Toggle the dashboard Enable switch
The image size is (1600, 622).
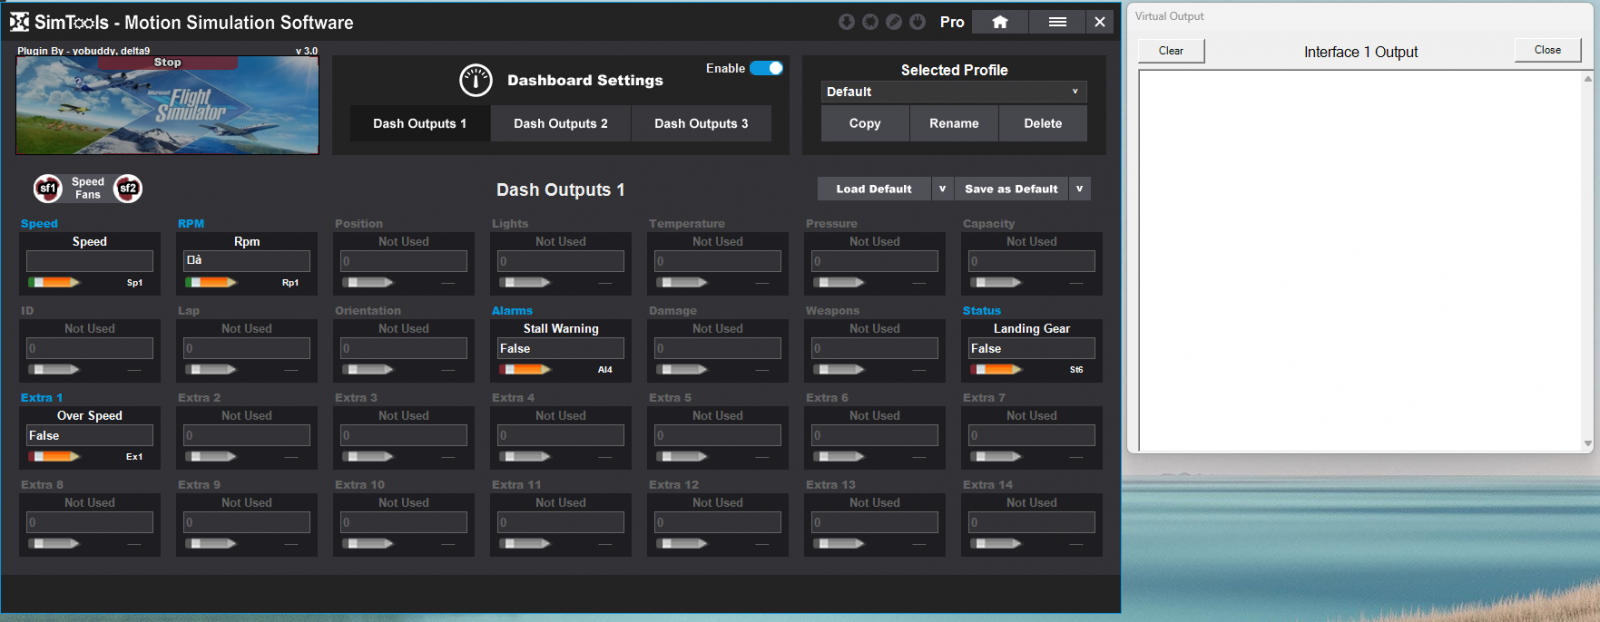pos(767,68)
